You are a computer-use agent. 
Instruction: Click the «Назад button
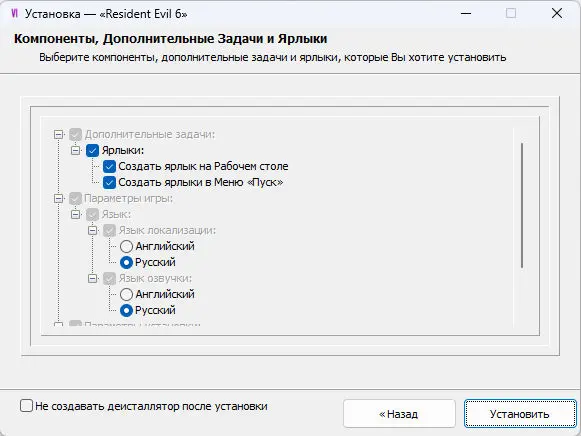(399, 413)
